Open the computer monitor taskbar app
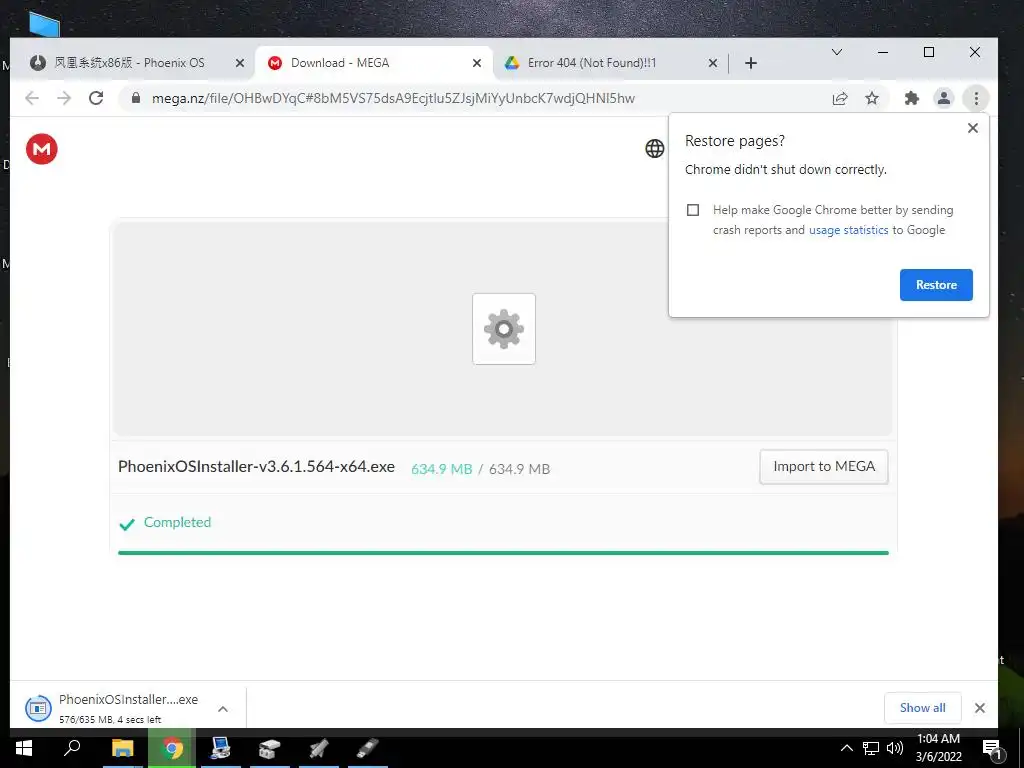Image resolution: width=1024 pixels, height=768 pixels. pyautogui.click(x=220, y=748)
